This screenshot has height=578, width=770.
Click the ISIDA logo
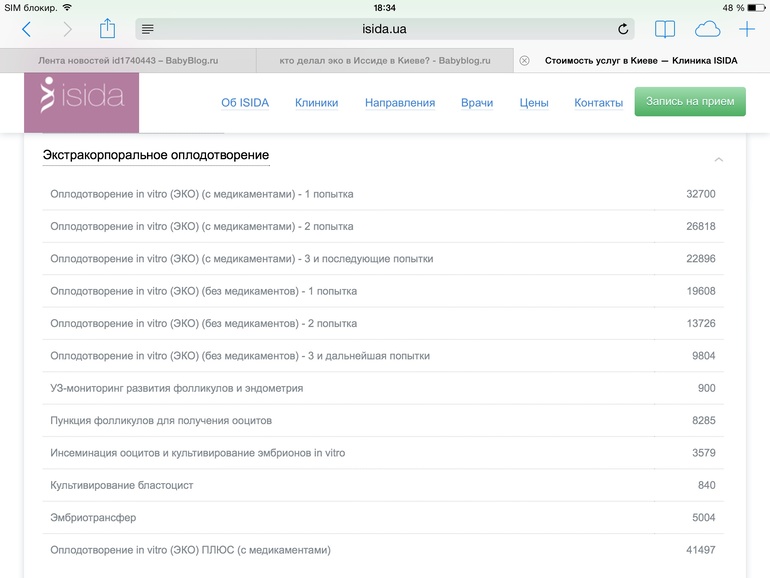point(81,99)
